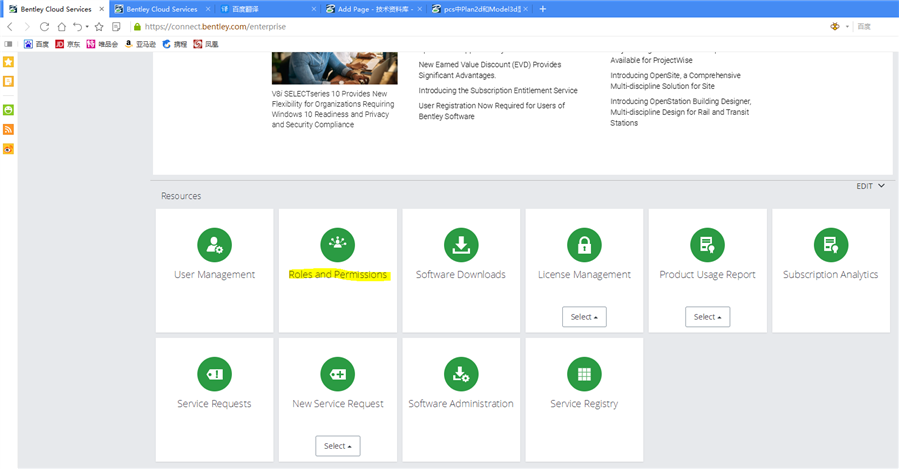The width and height of the screenshot is (899, 469).
Task: Open the User Management icon
Action: [x=214, y=245]
